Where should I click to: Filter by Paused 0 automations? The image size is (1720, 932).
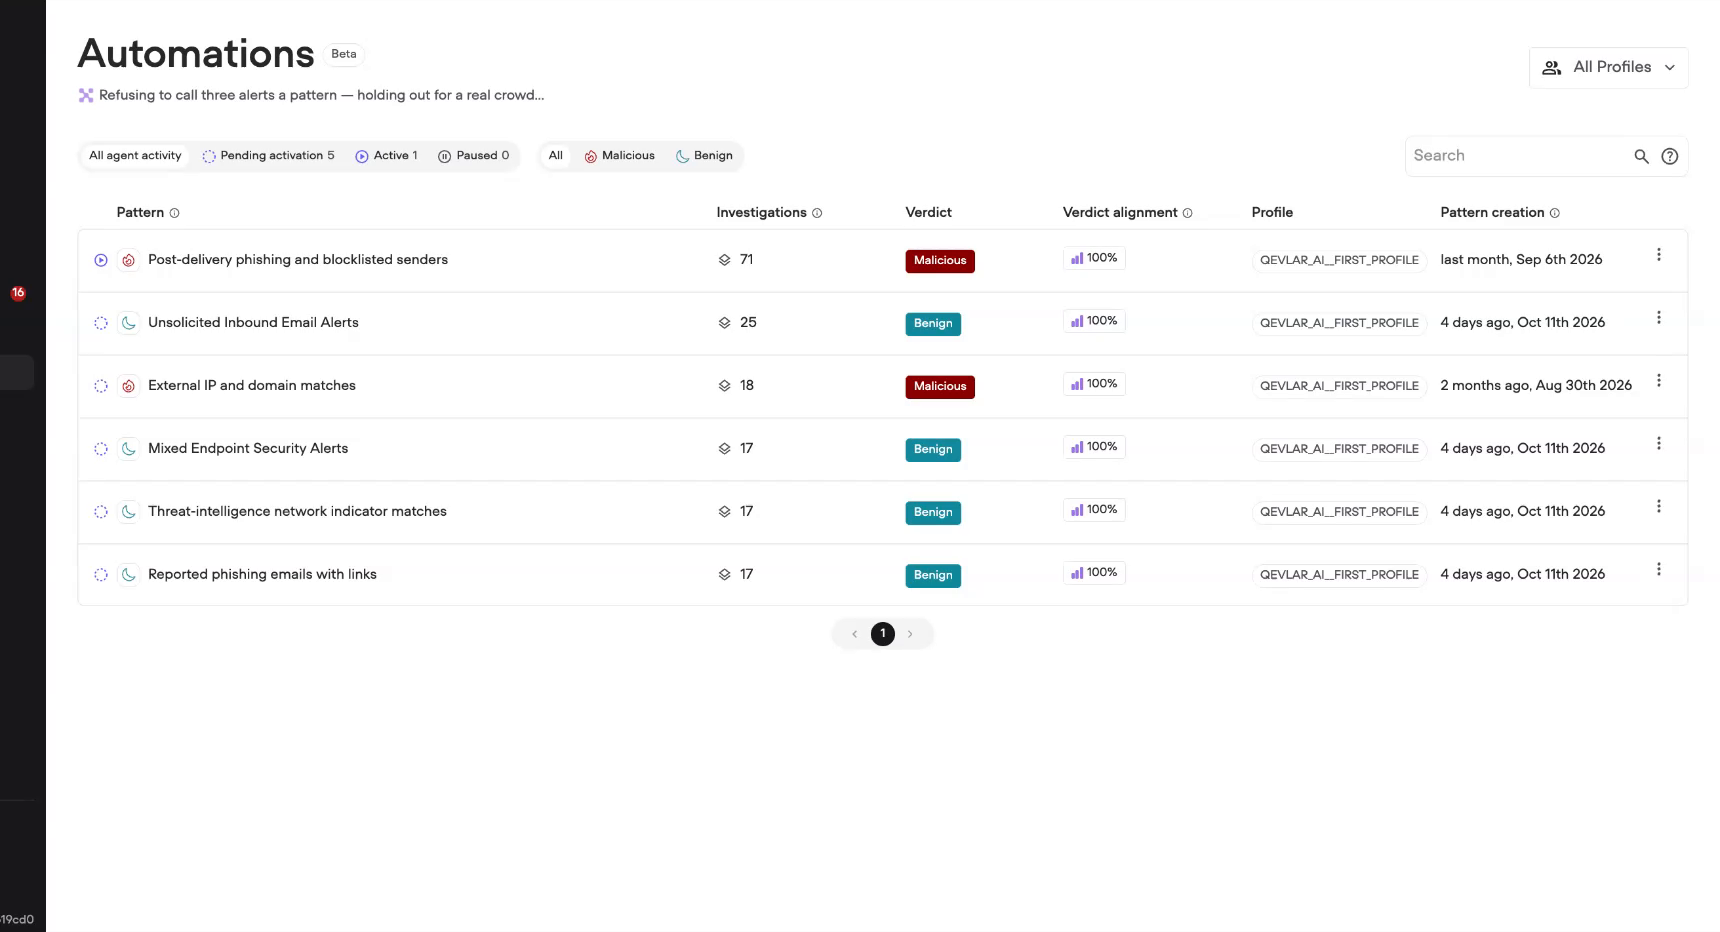pos(473,156)
